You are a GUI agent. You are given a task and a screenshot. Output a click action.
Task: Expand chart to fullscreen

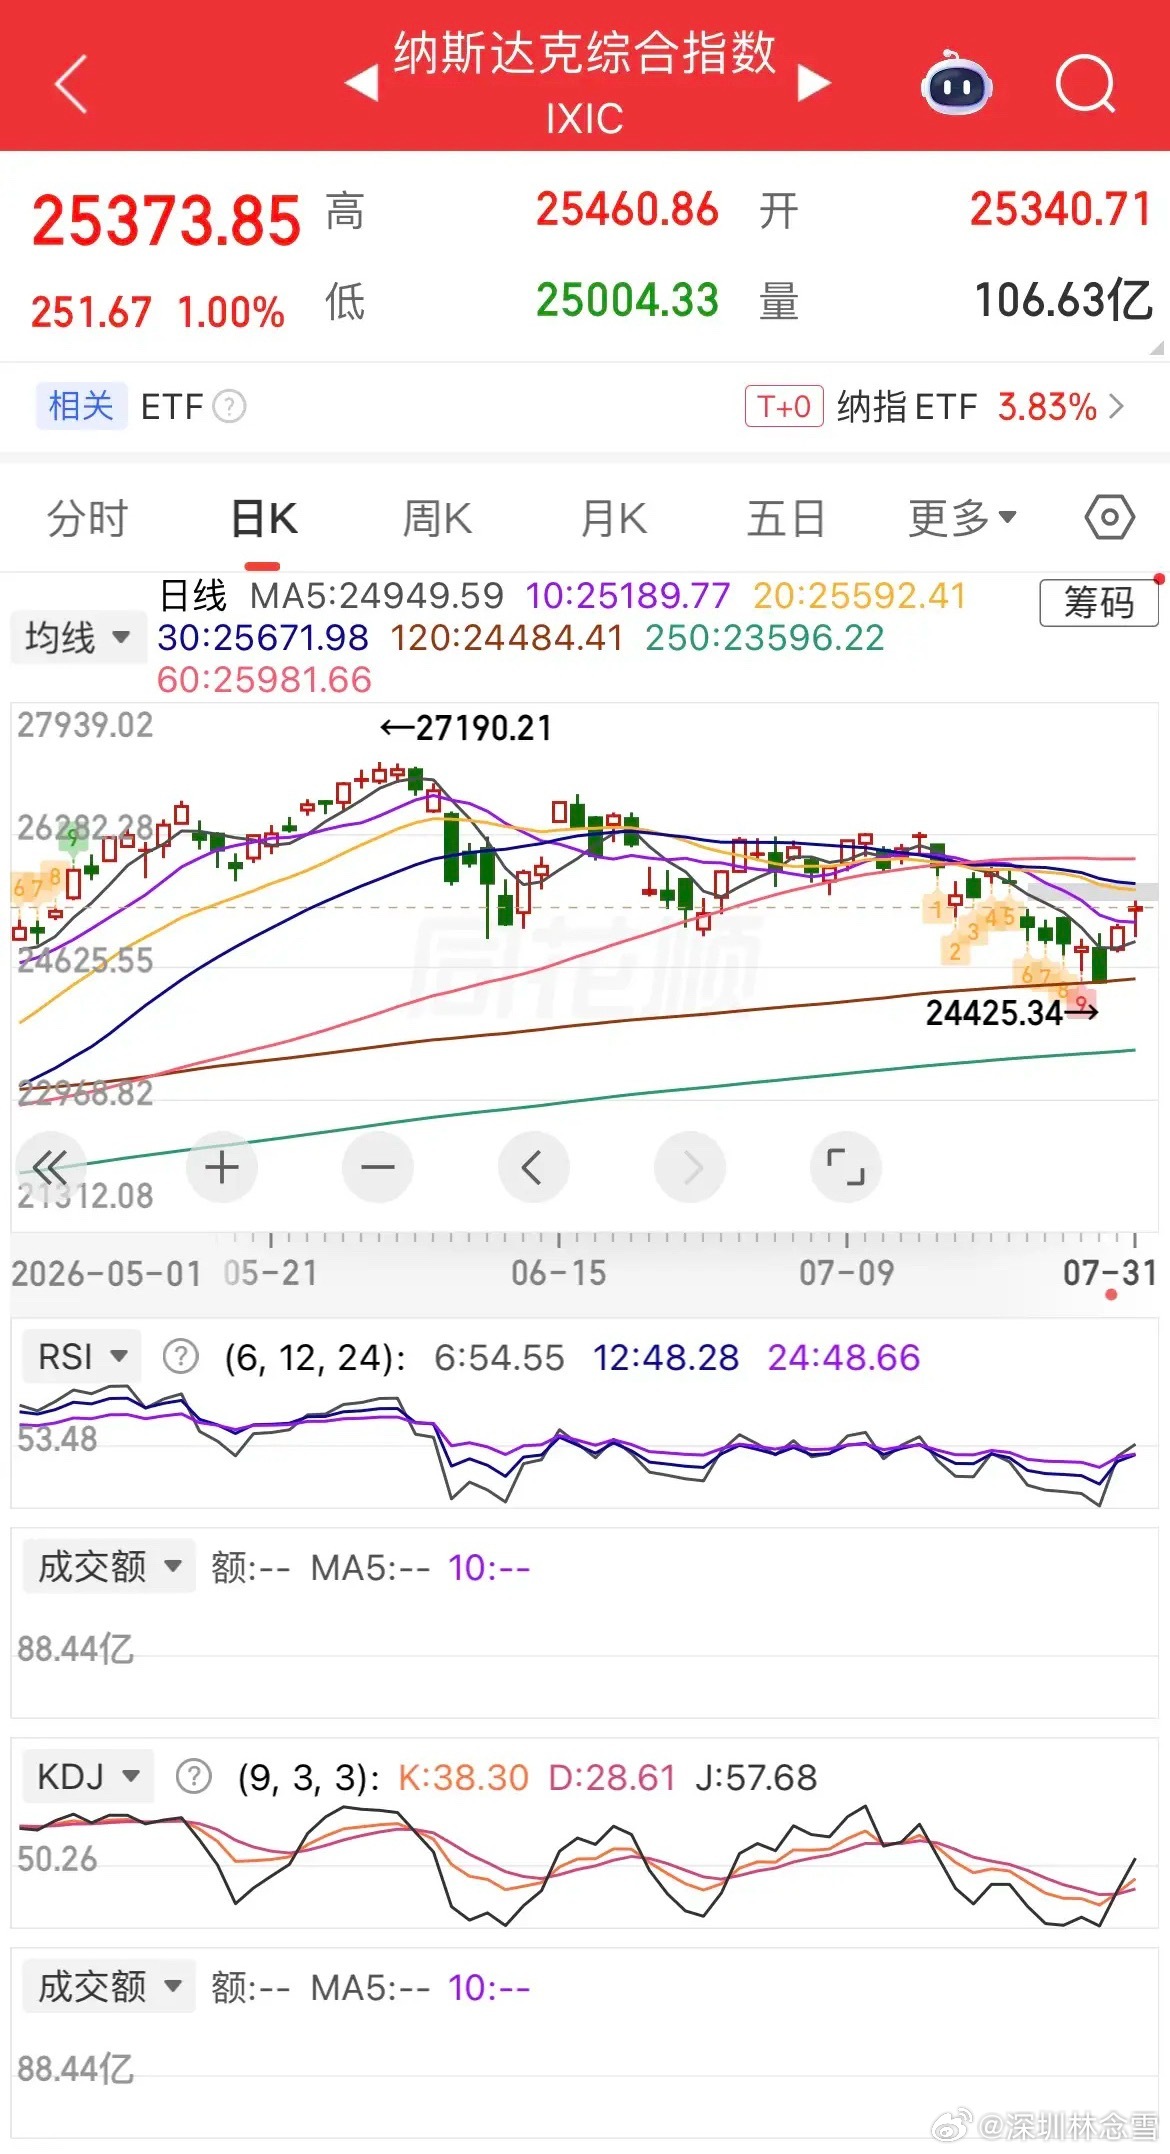tap(846, 1167)
